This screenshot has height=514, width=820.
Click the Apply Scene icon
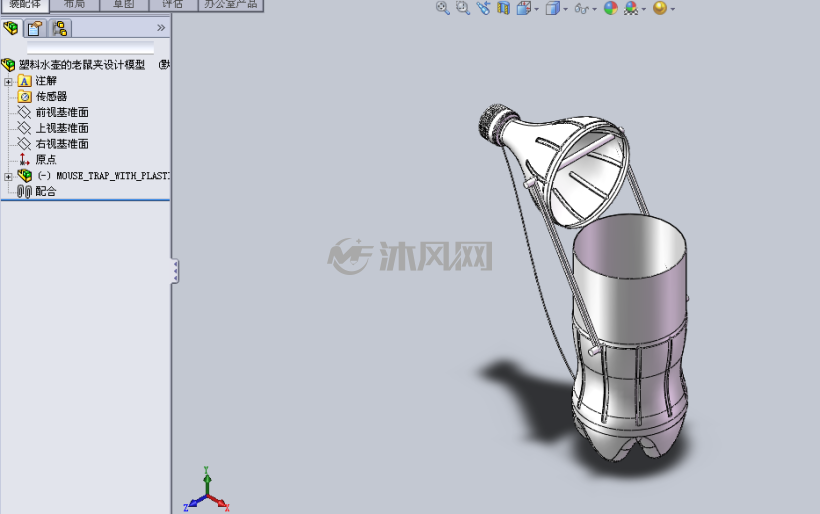631,8
